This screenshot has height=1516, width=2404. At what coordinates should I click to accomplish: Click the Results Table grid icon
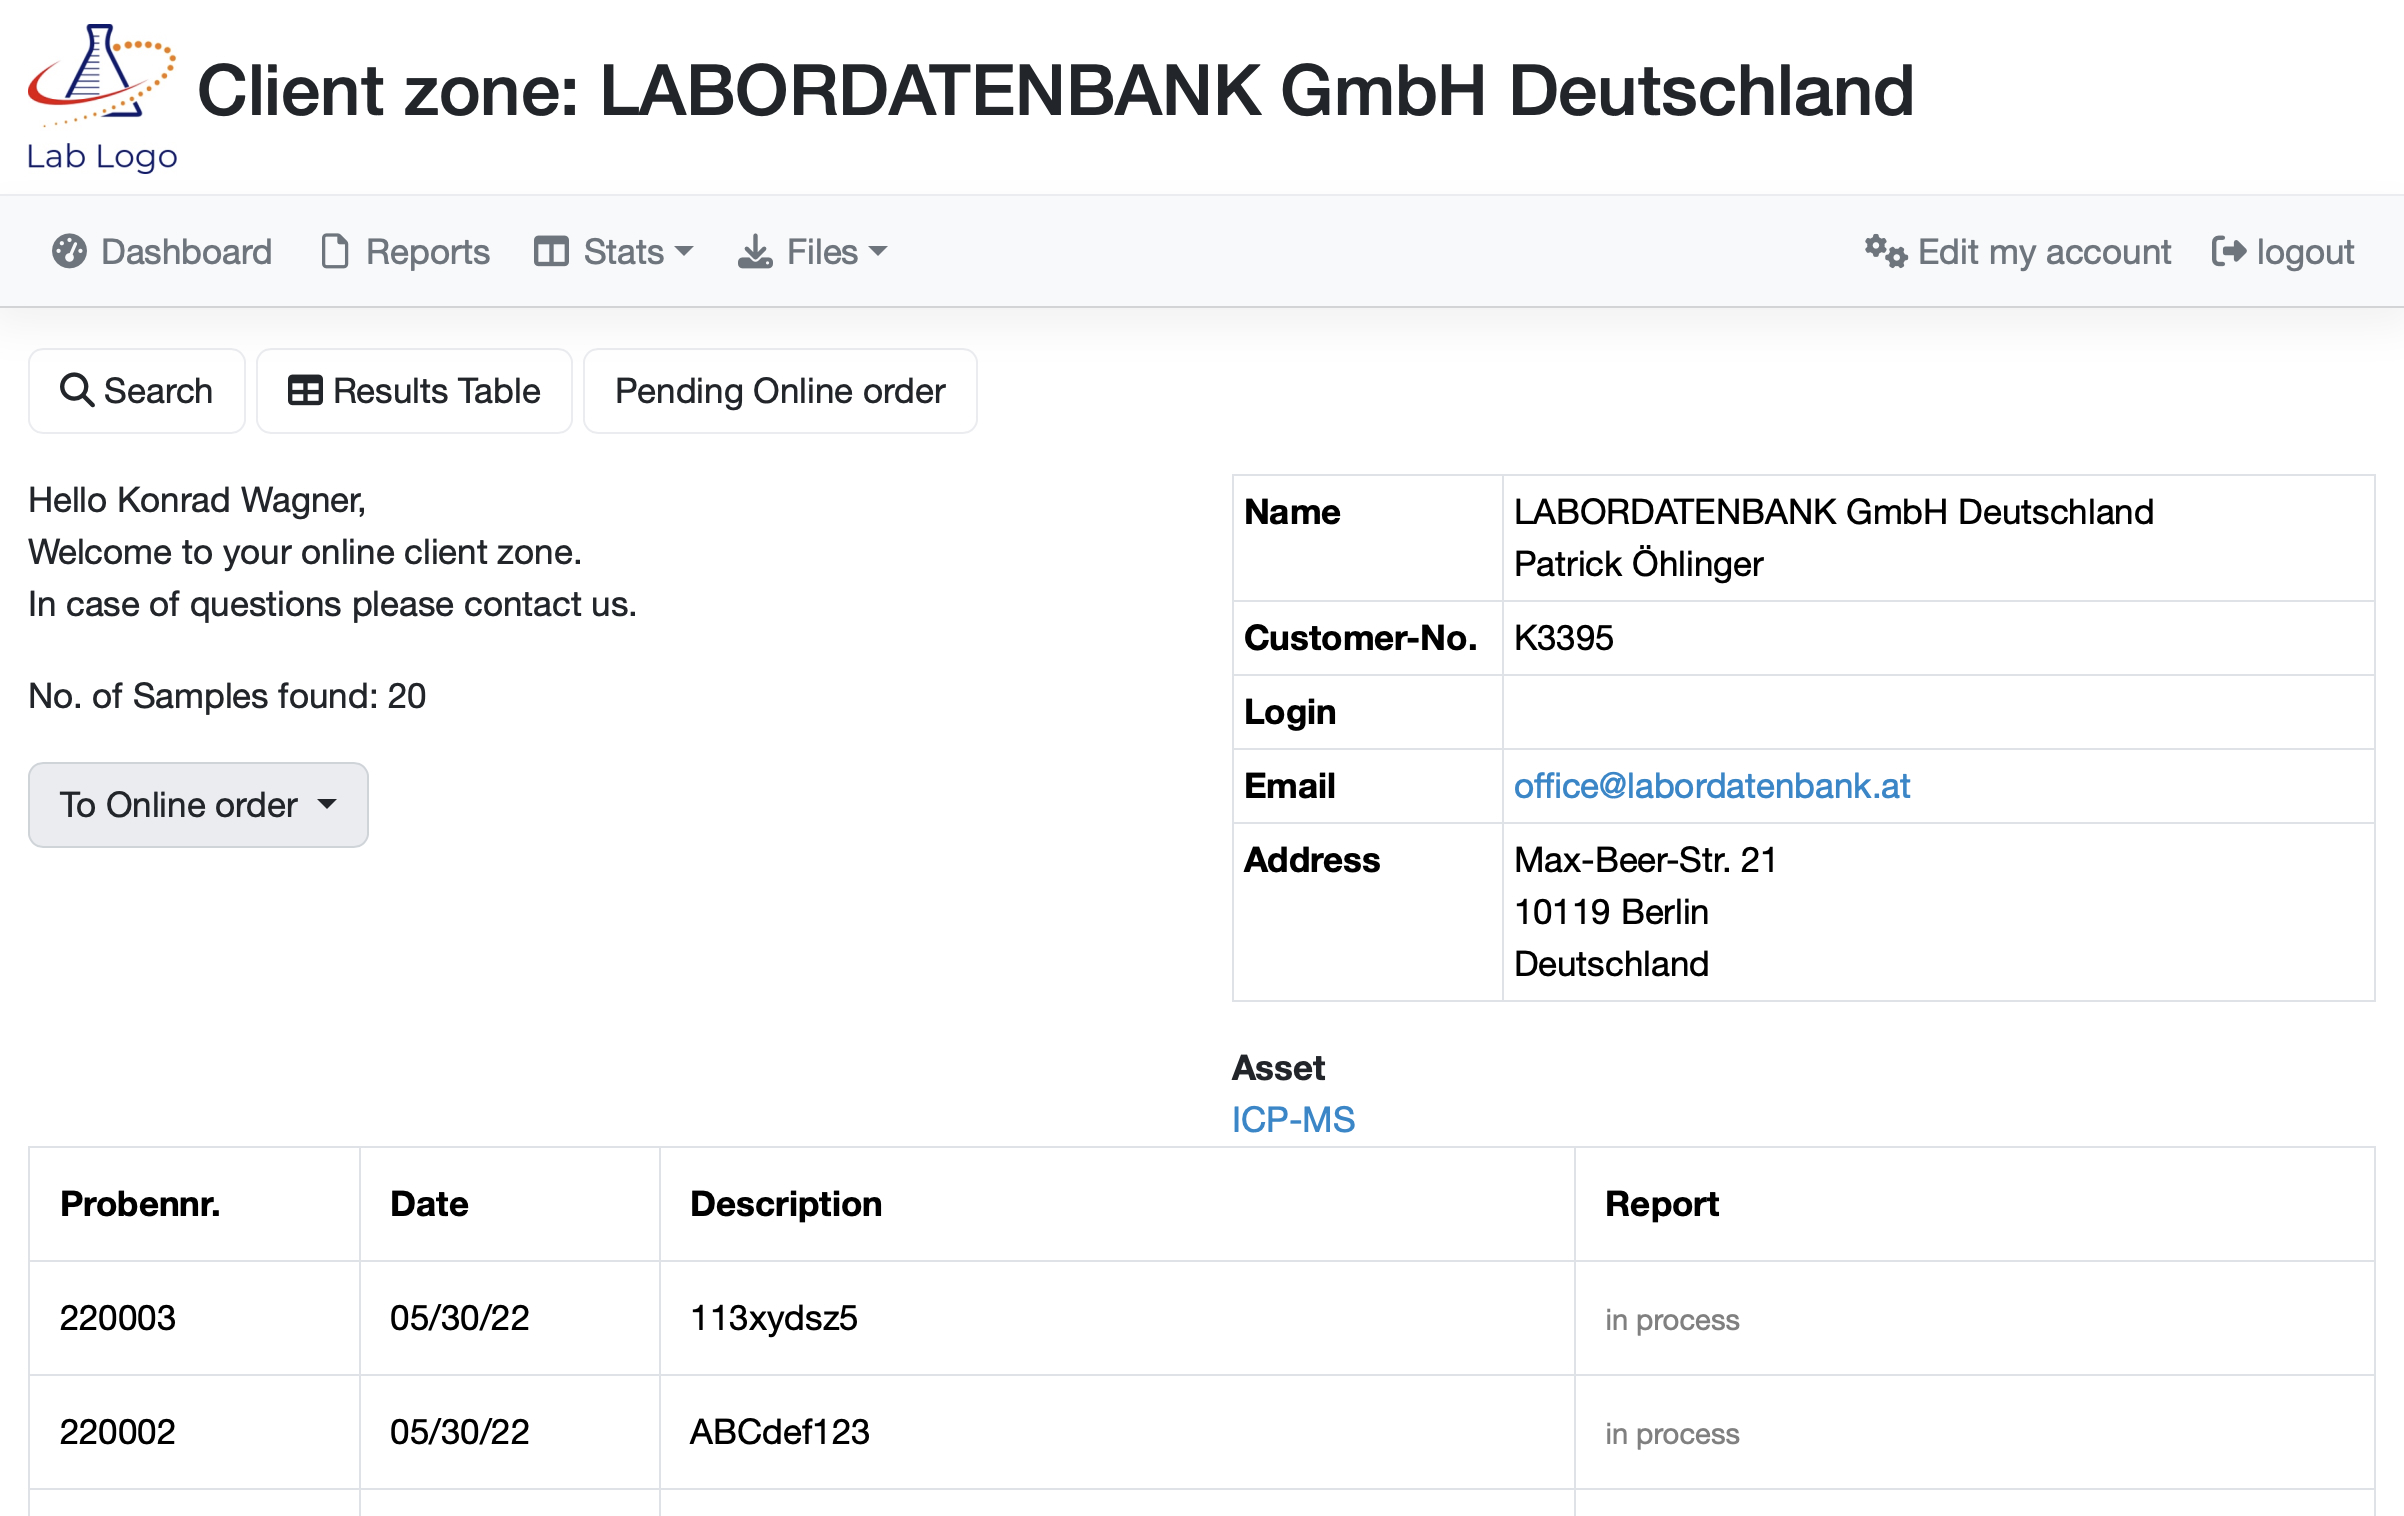click(305, 390)
